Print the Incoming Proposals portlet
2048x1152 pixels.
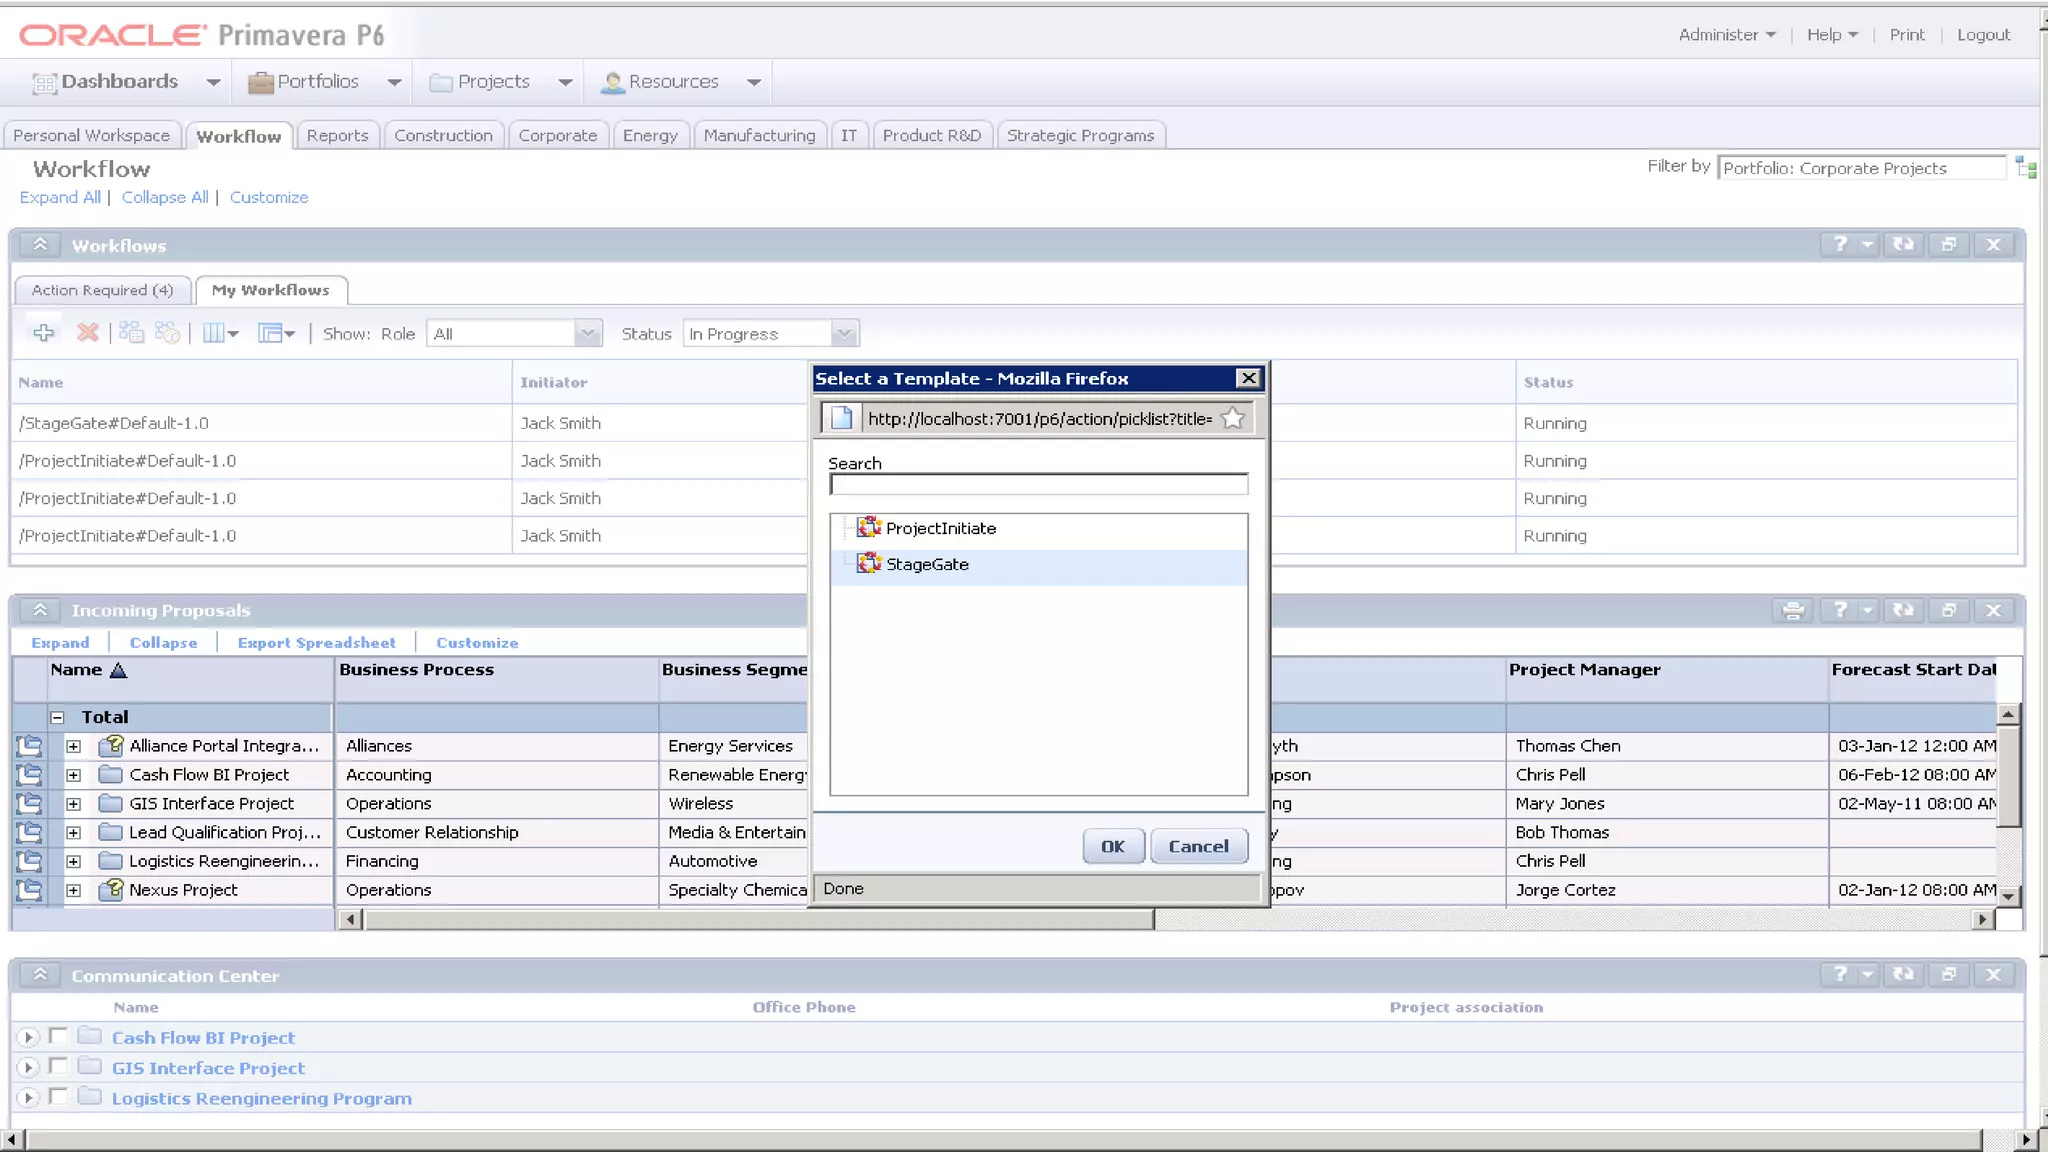[x=1793, y=610]
